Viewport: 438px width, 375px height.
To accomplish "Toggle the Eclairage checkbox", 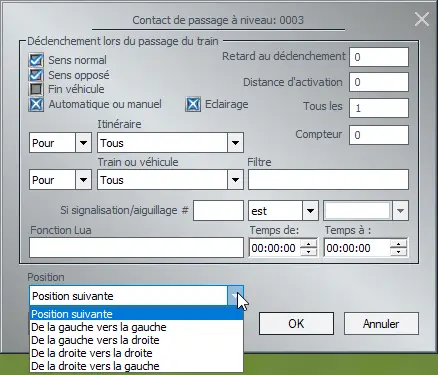I will pyautogui.click(x=193, y=104).
